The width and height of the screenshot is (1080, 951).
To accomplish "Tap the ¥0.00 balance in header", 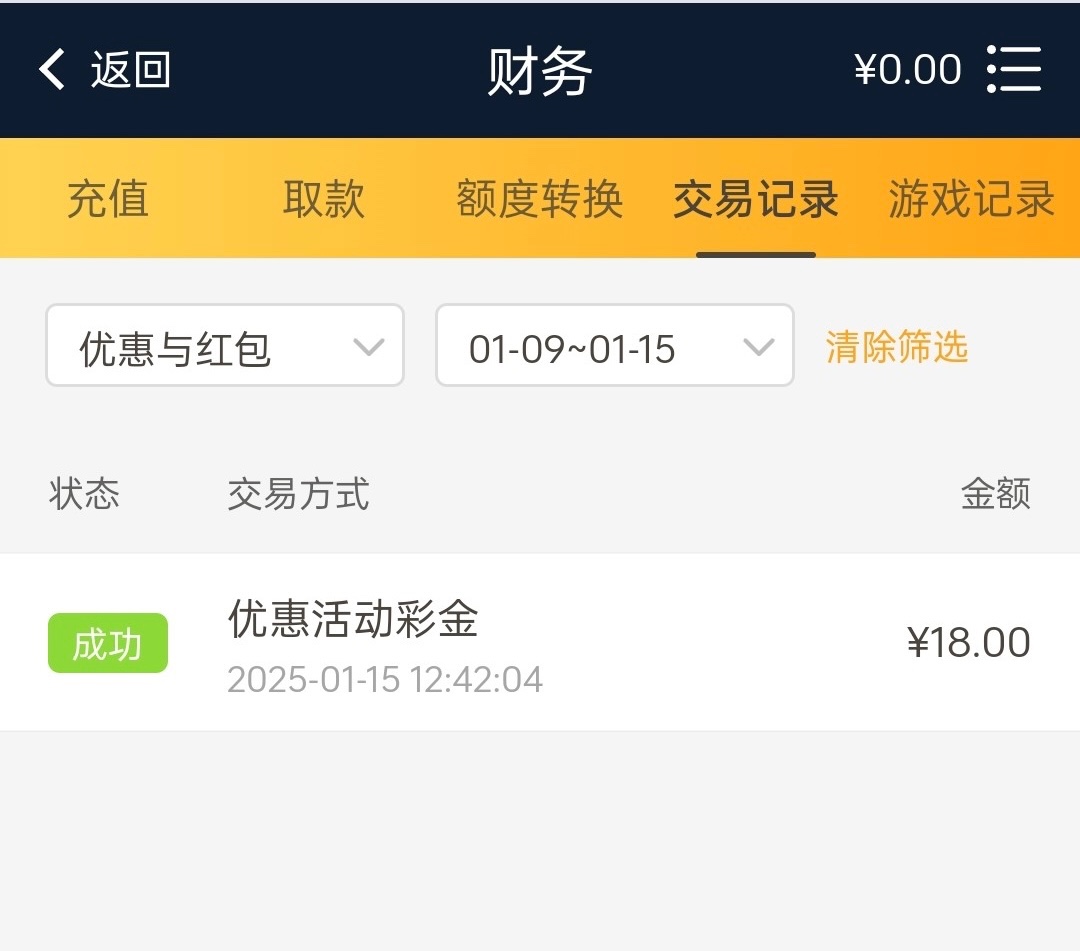I will tap(907, 70).
